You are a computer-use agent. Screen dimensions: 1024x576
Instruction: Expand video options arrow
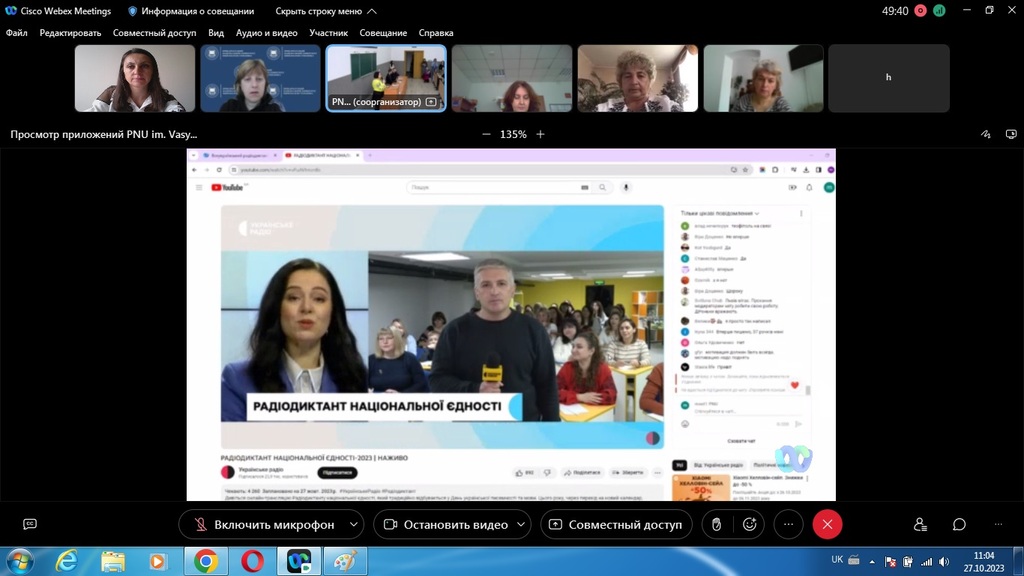pos(522,524)
